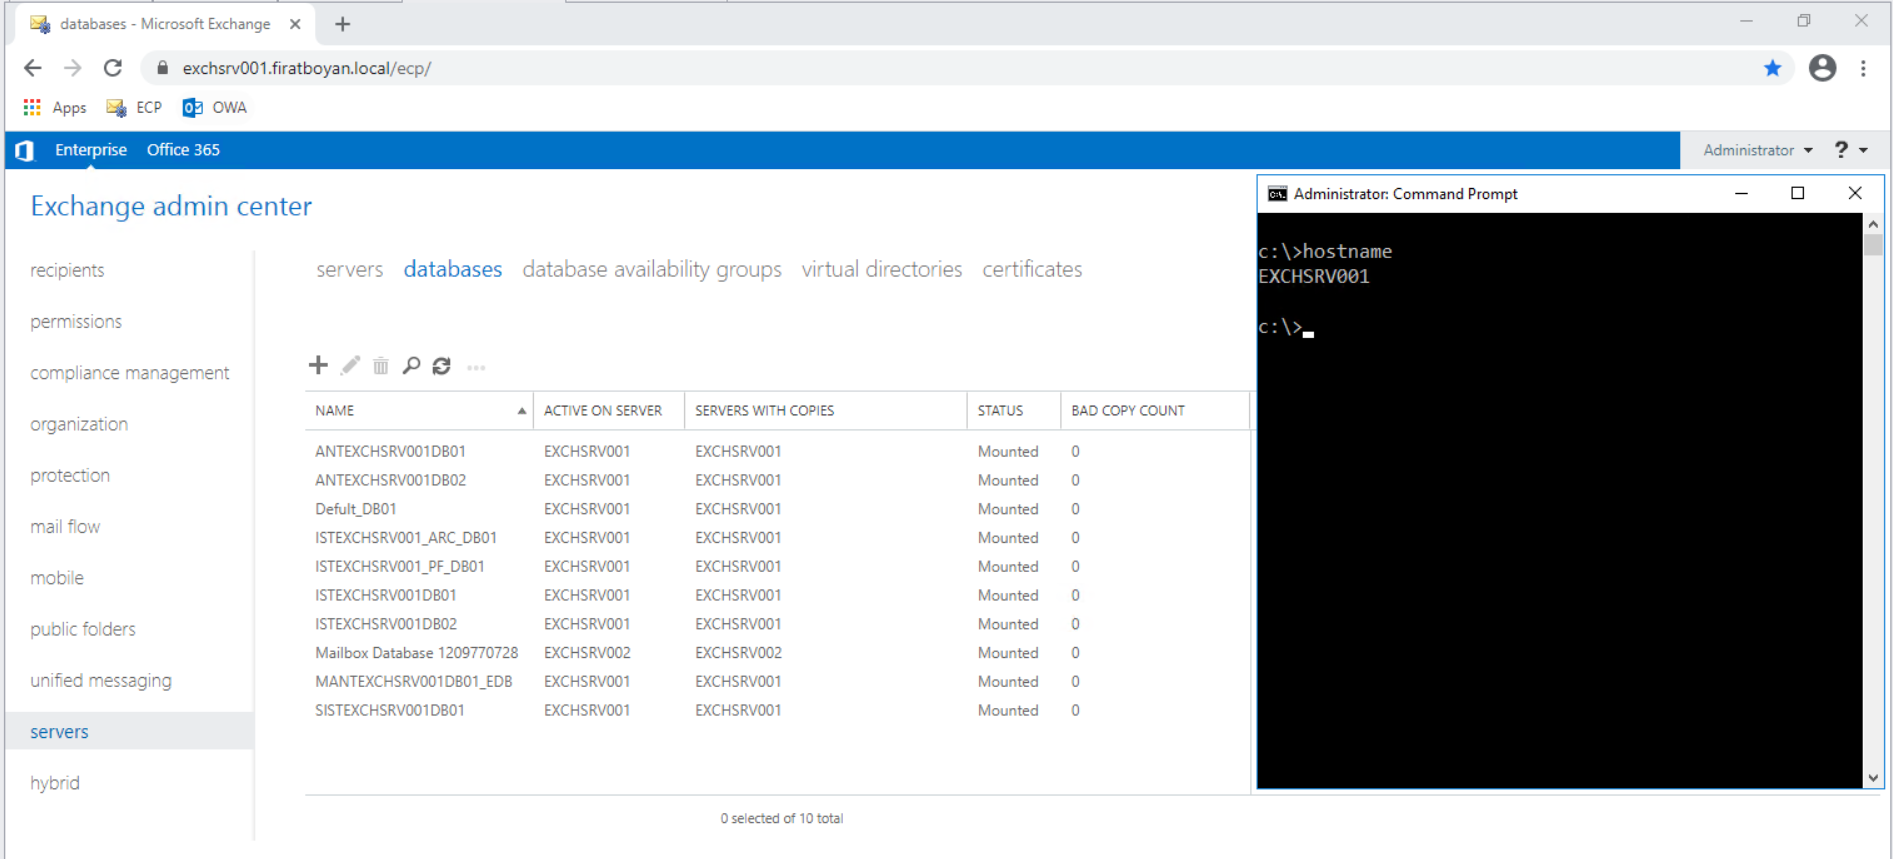The image size is (1893, 859).
Task: Minimize the Command Prompt window
Action: pos(1741,193)
